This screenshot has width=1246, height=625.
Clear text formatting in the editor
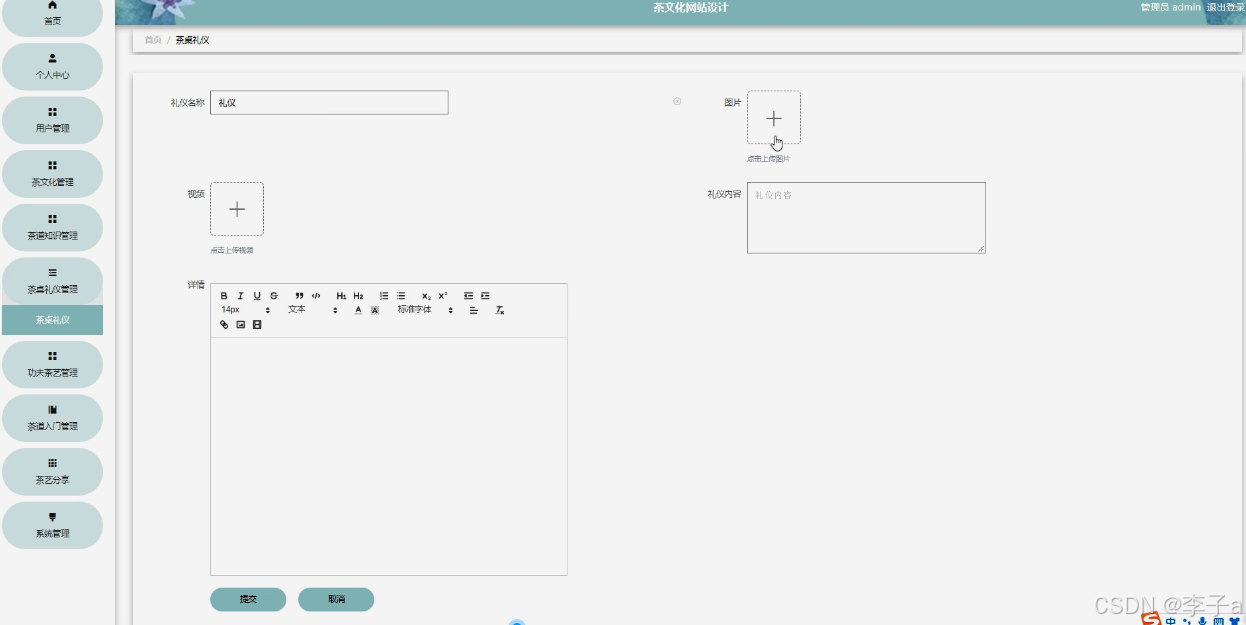click(500, 310)
